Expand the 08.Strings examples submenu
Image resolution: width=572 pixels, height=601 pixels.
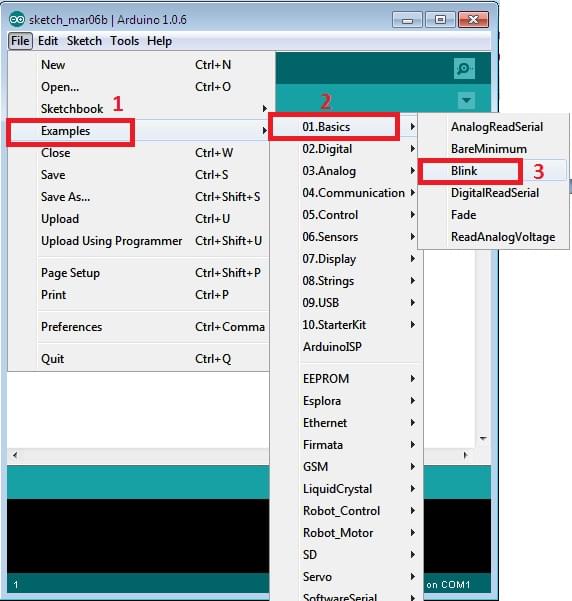point(346,281)
